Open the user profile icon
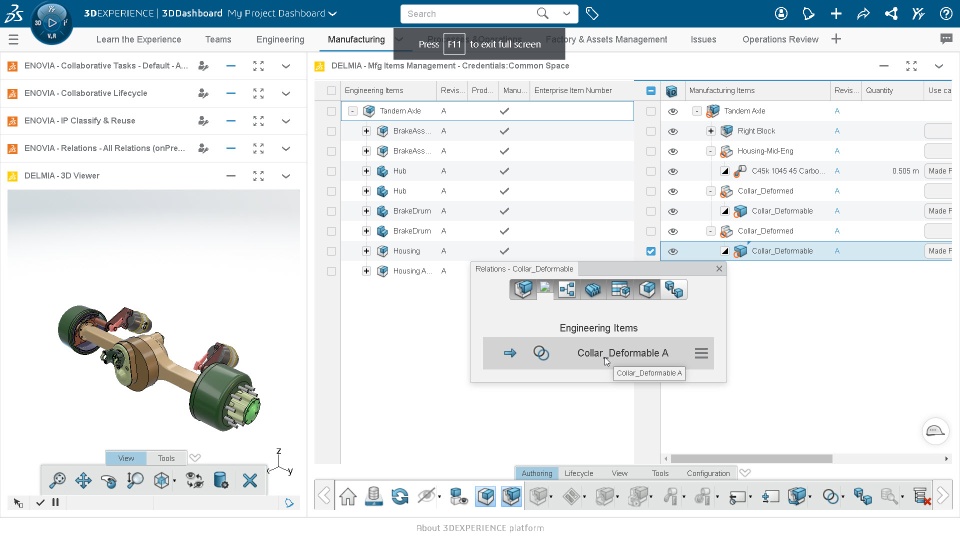960x540 pixels. point(781,13)
